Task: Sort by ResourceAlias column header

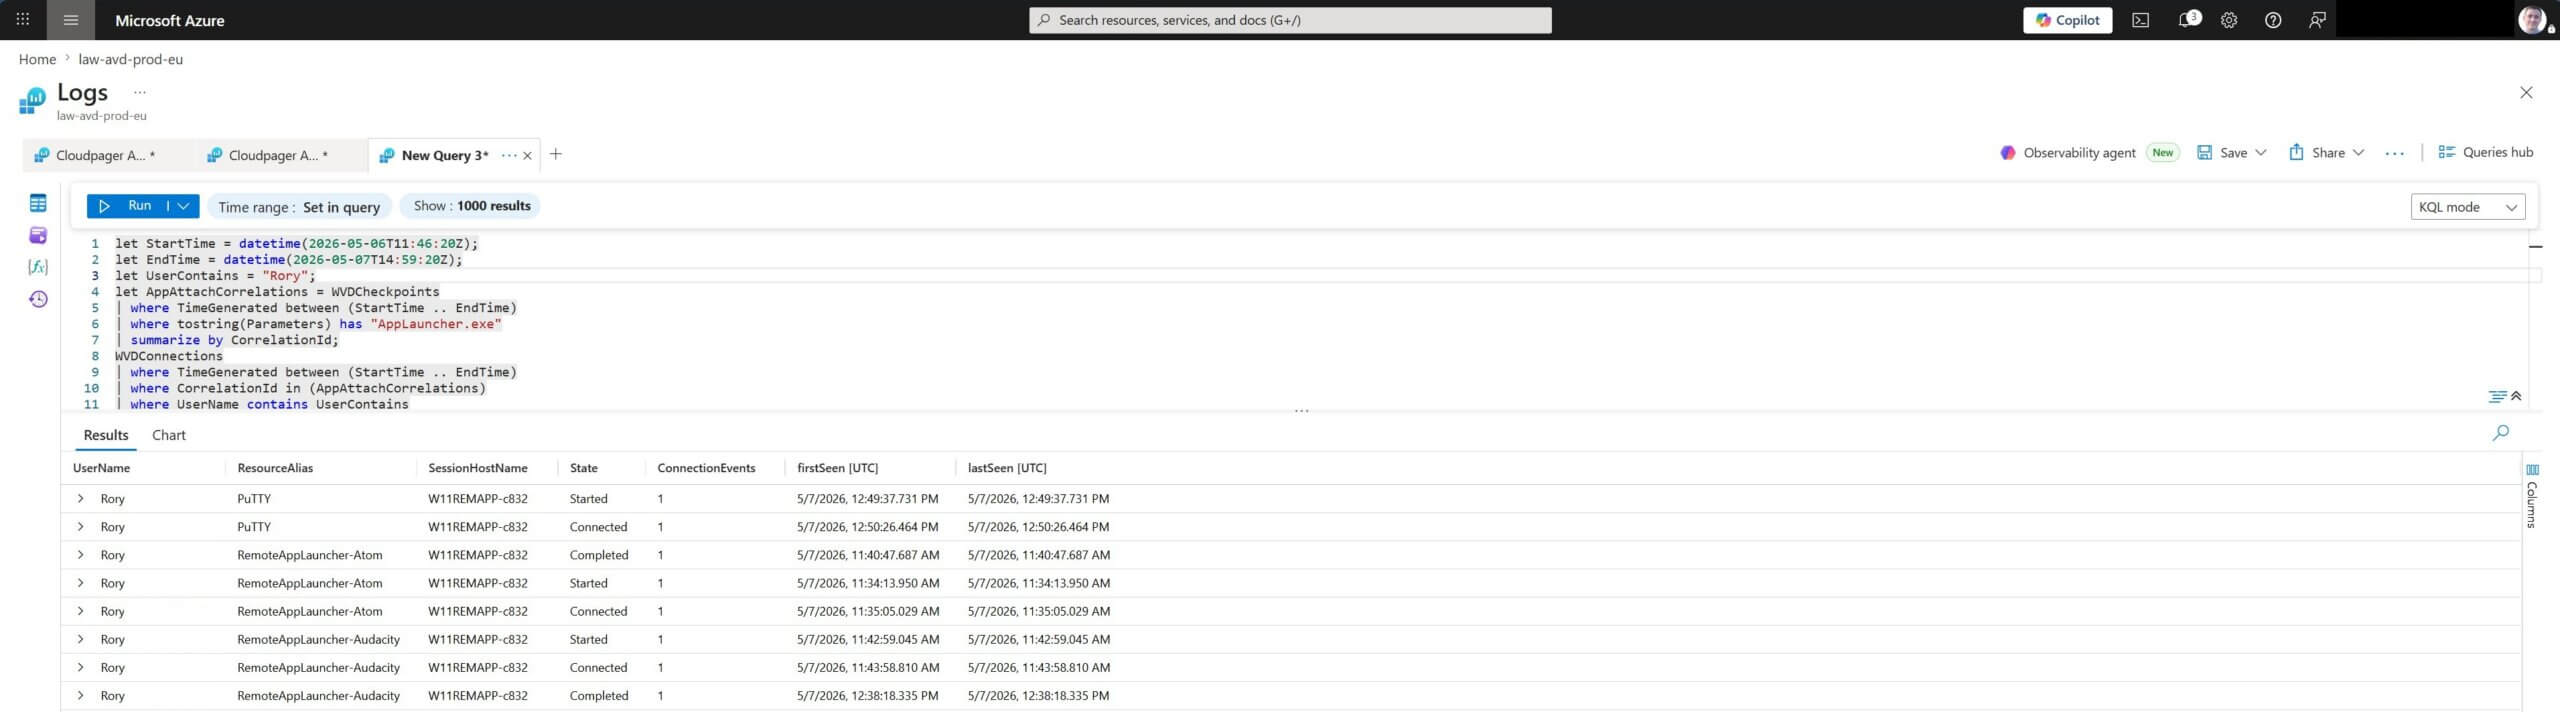Action: pyautogui.click(x=275, y=468)
